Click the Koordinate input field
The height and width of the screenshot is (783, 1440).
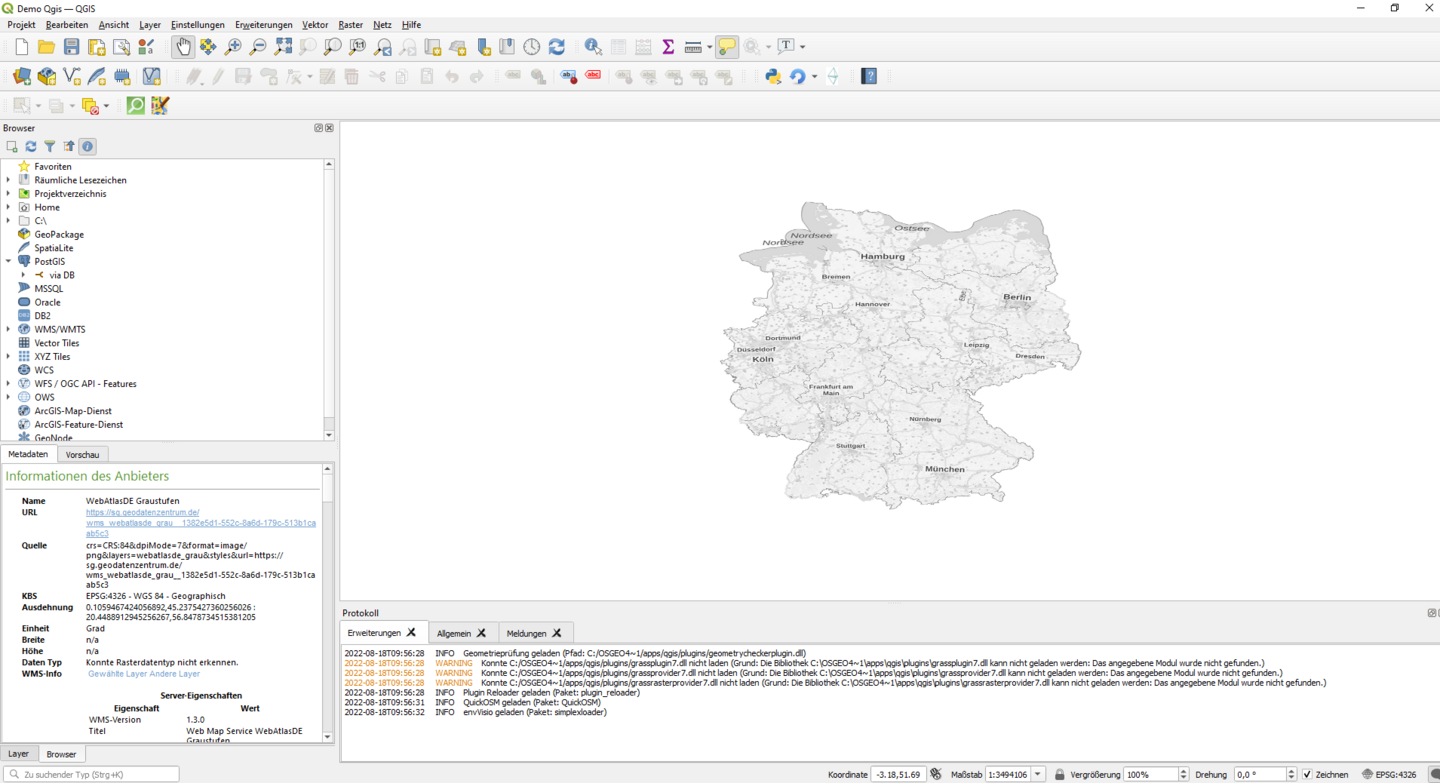coord(898,774)
